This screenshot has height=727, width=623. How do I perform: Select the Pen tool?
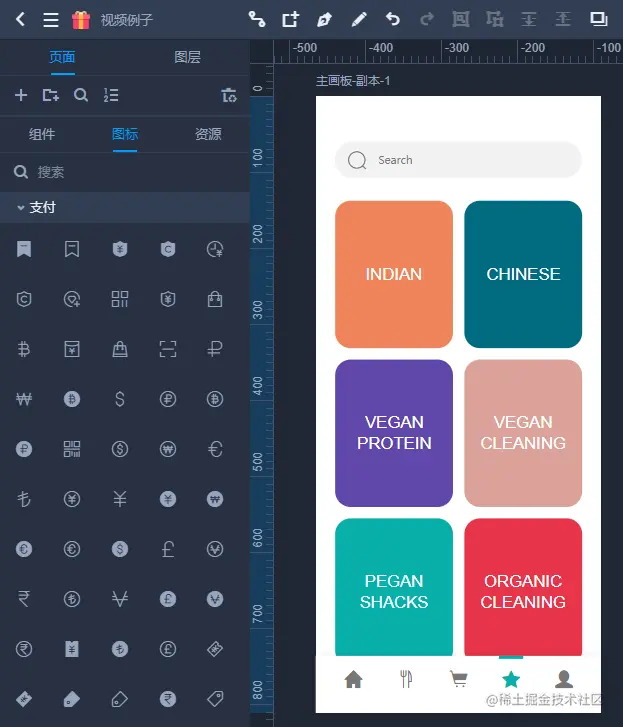324,19
